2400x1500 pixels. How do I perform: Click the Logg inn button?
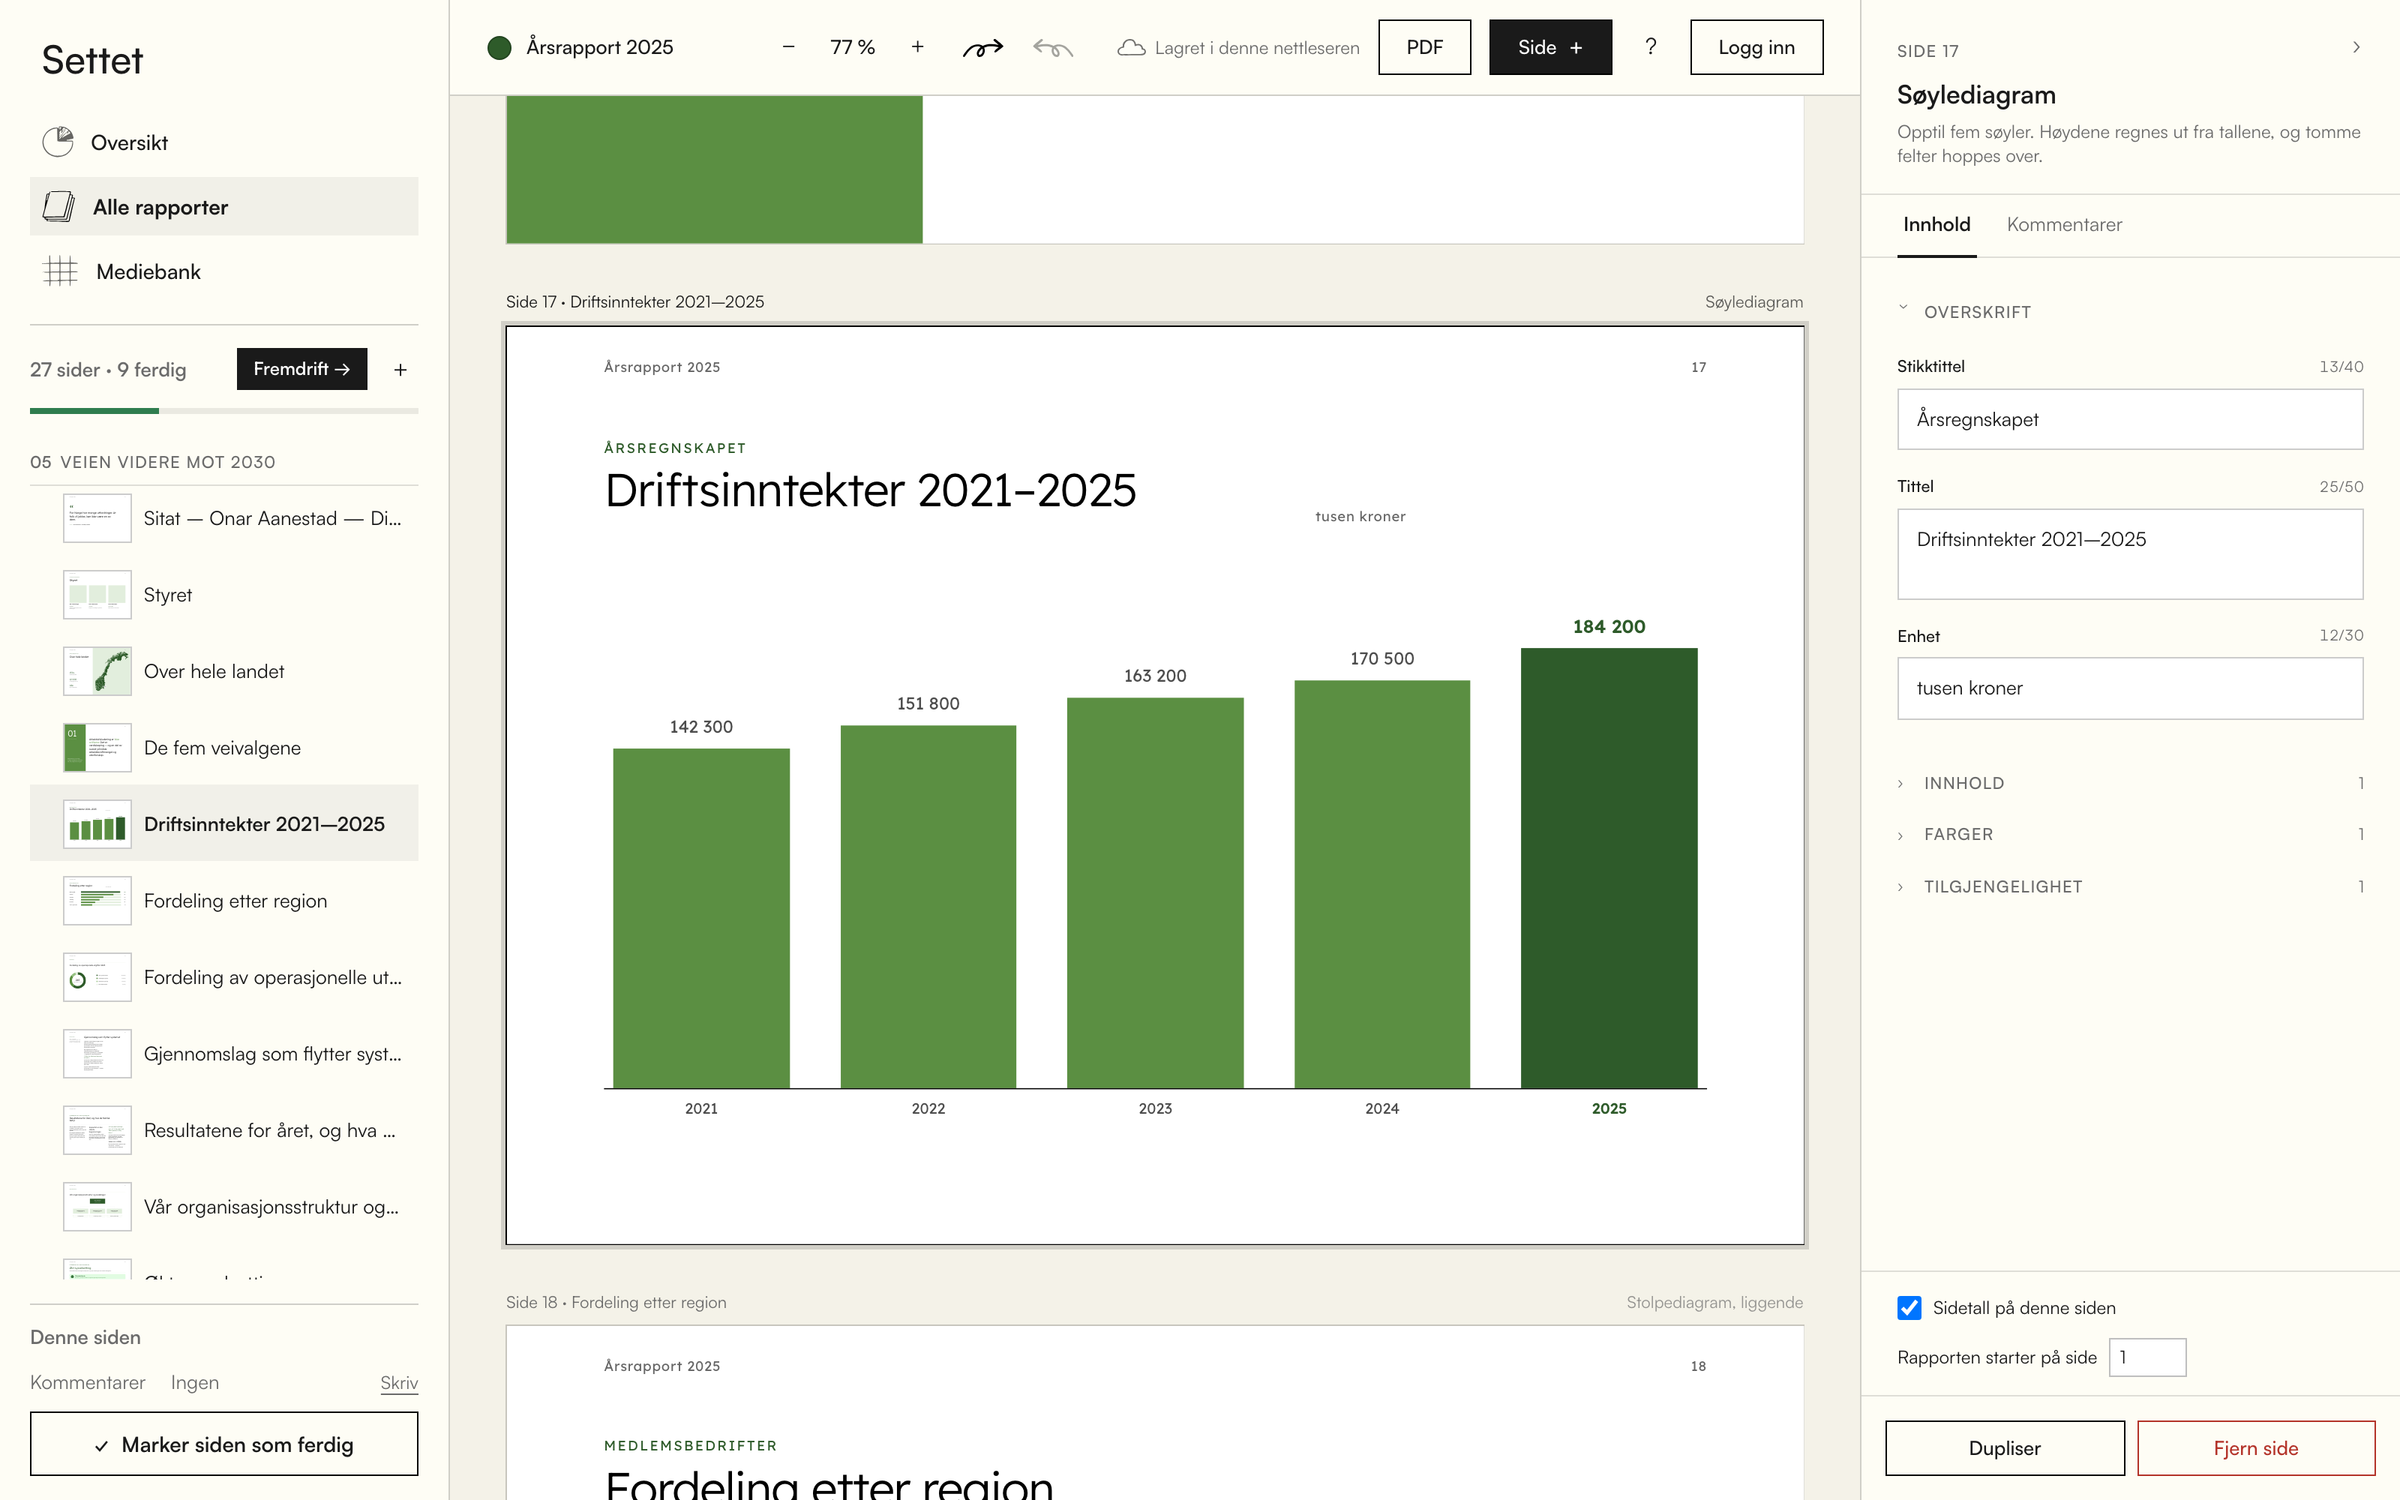pyautogui.click(x=1756, y=47)
